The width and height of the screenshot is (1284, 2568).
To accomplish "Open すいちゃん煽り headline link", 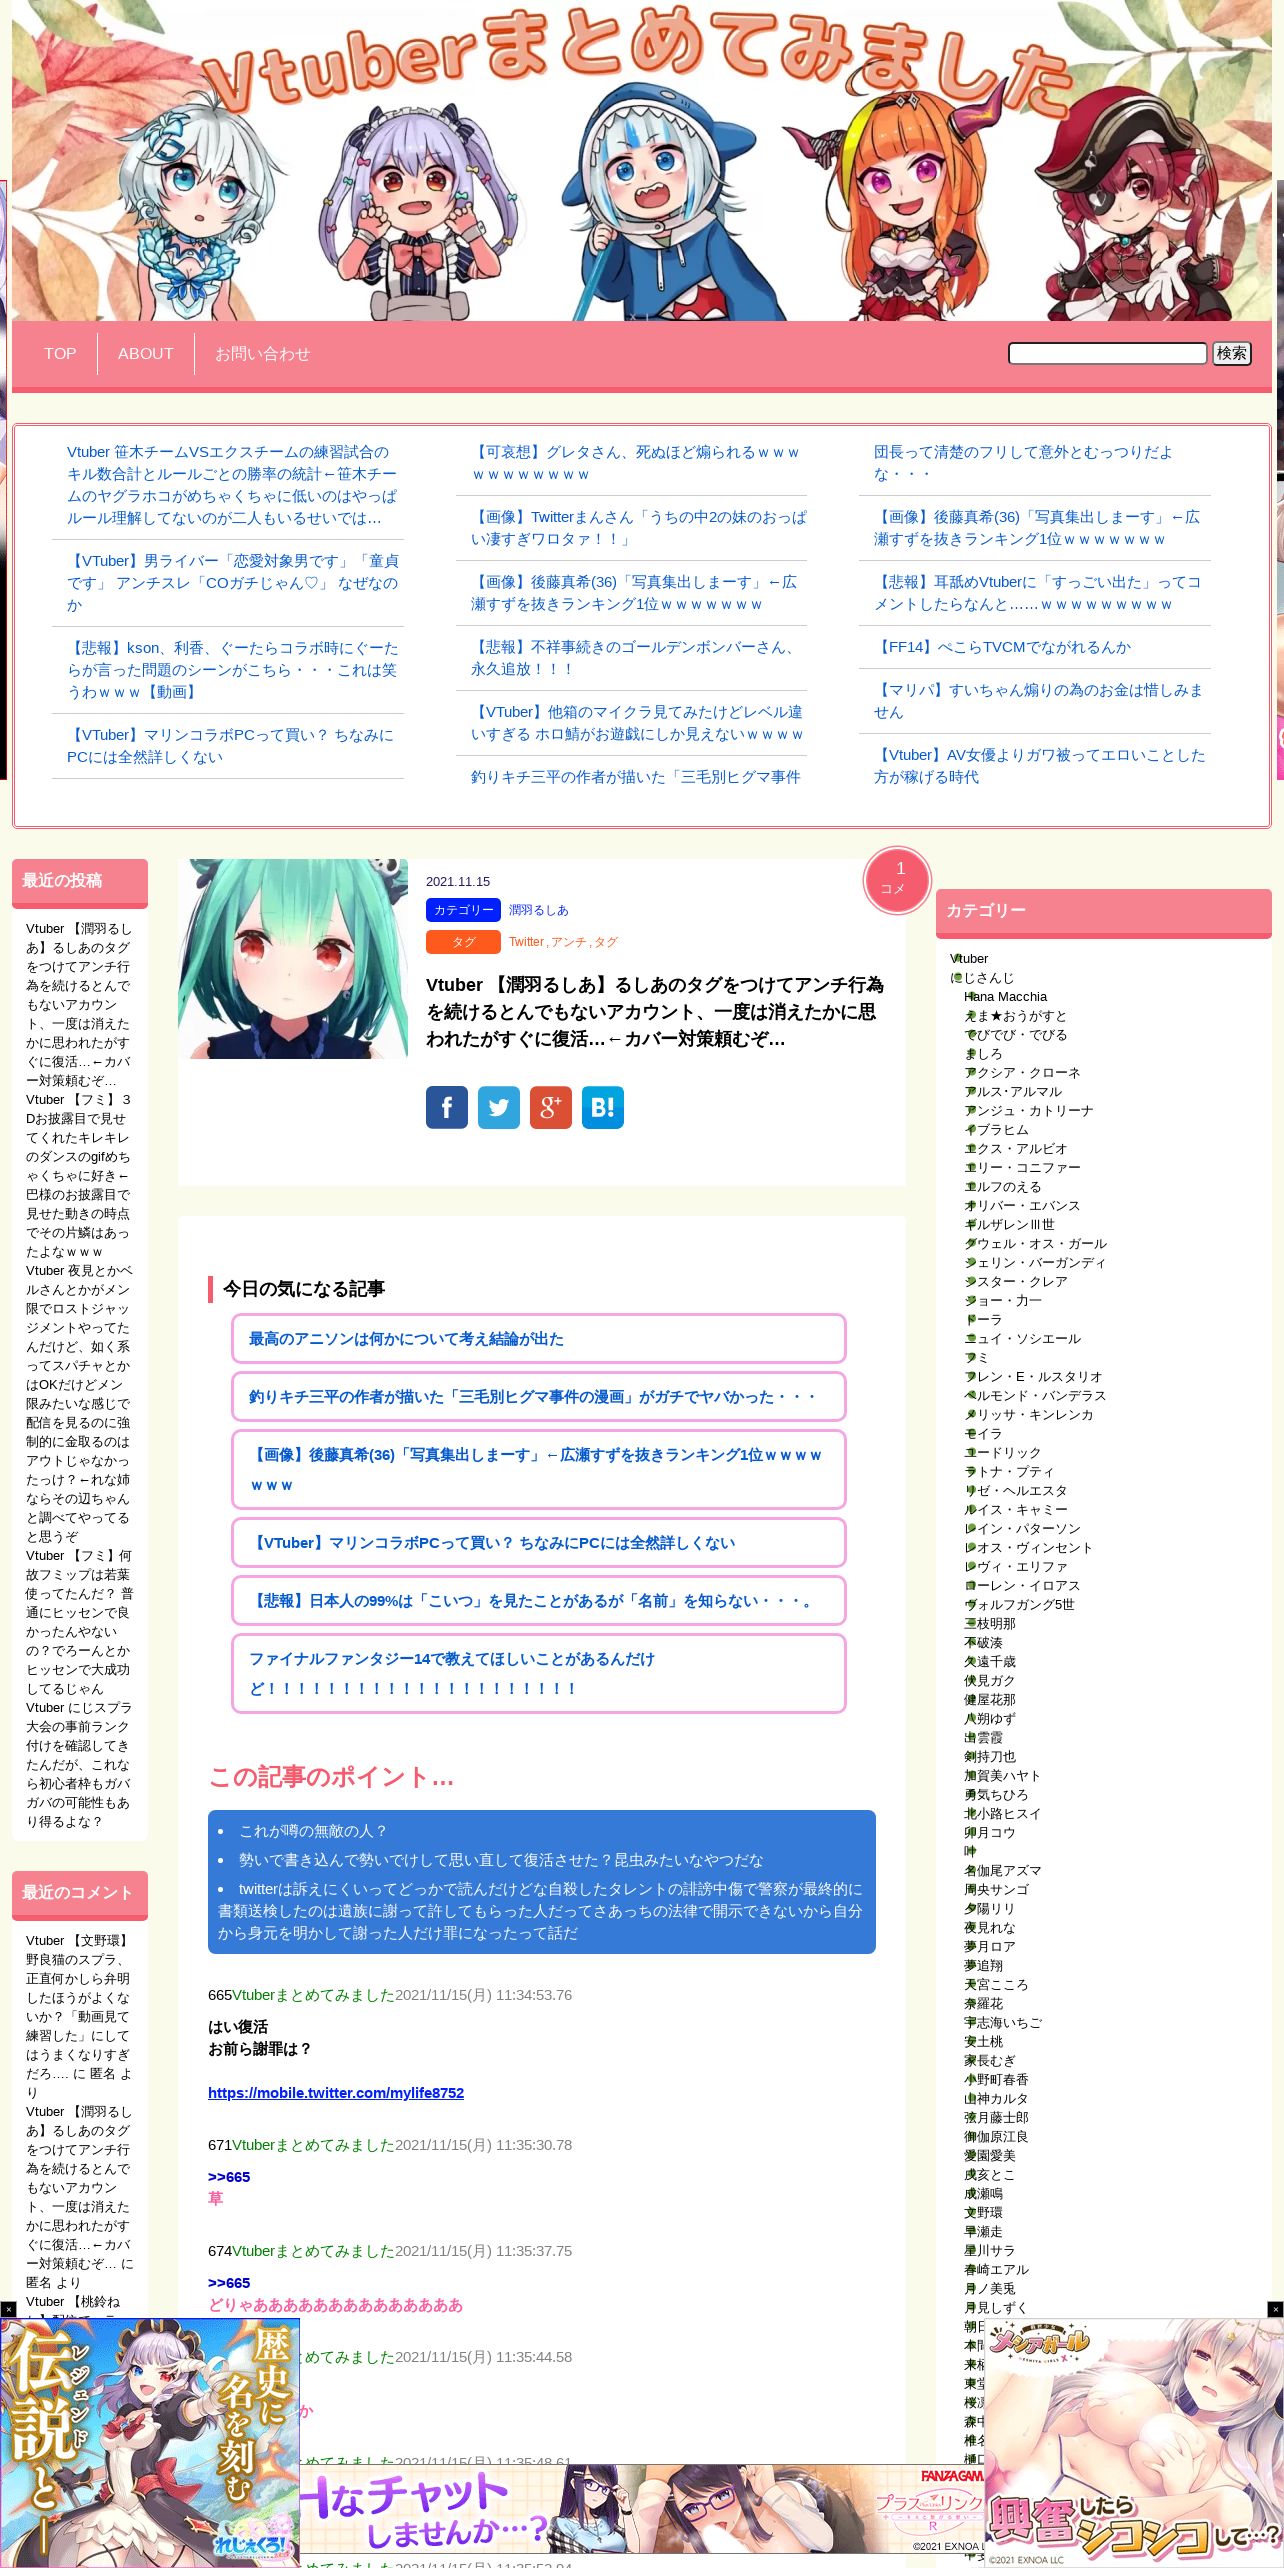I will click(x=1038, y=701).
